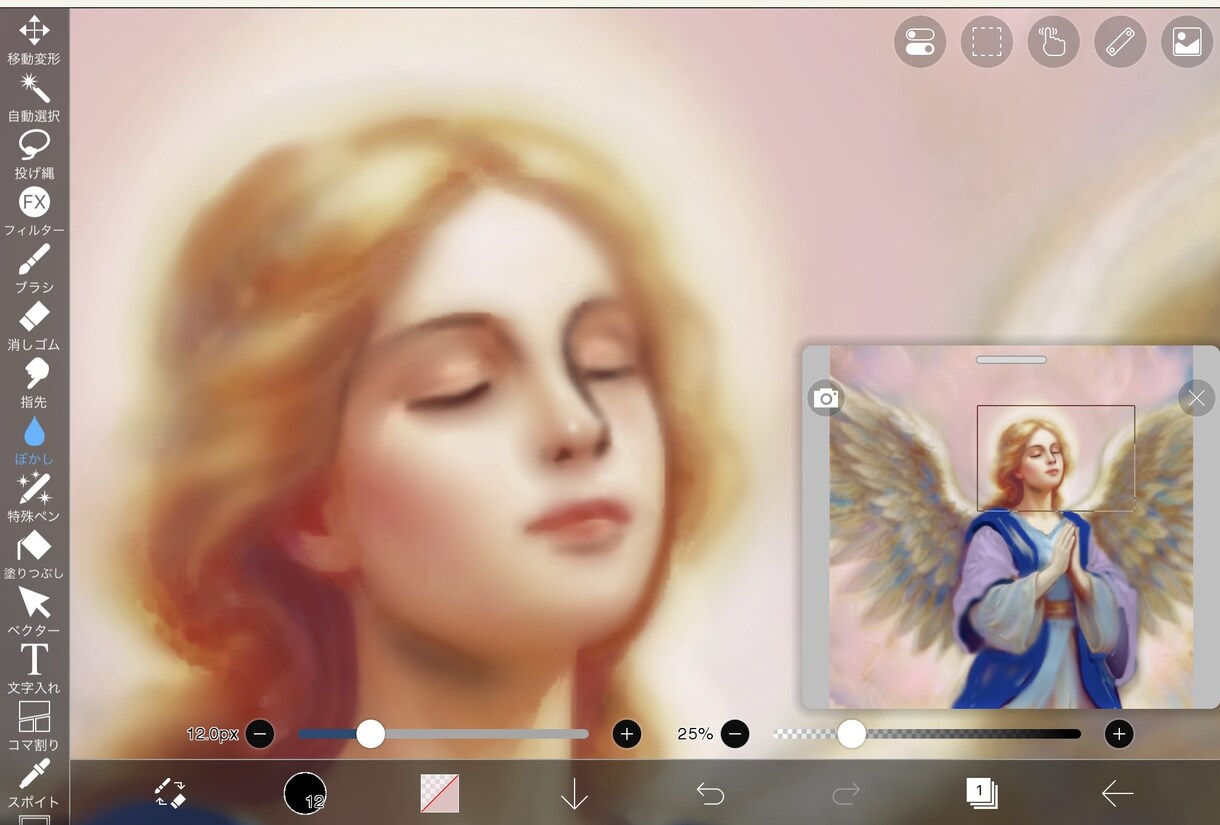Viewport: 1220px width, 825px height.
Task: Switch between brush and eraser
Action: tap(170, 793)
